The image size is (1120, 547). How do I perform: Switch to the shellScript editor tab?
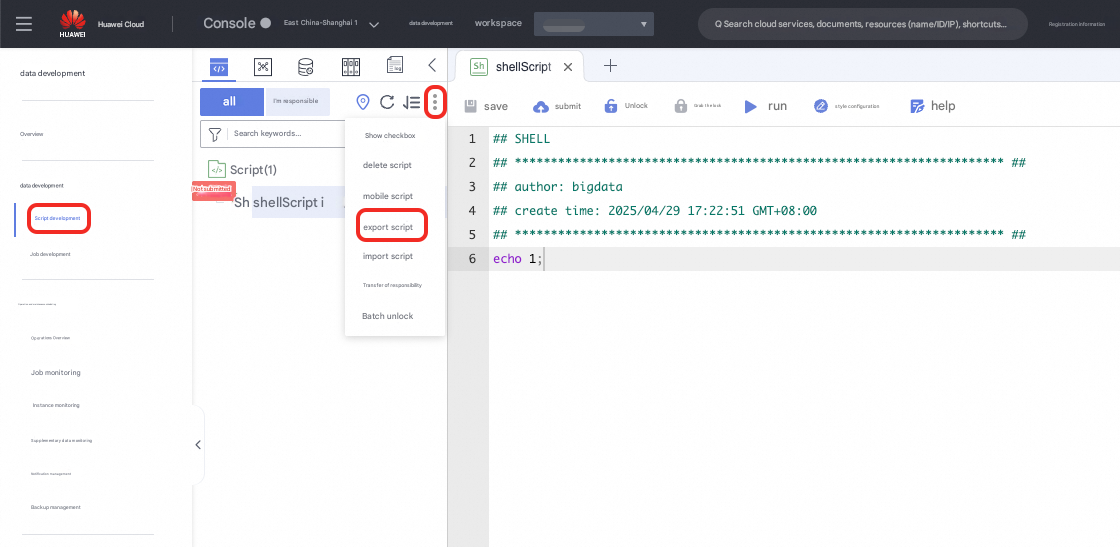(x=520, y=66)
